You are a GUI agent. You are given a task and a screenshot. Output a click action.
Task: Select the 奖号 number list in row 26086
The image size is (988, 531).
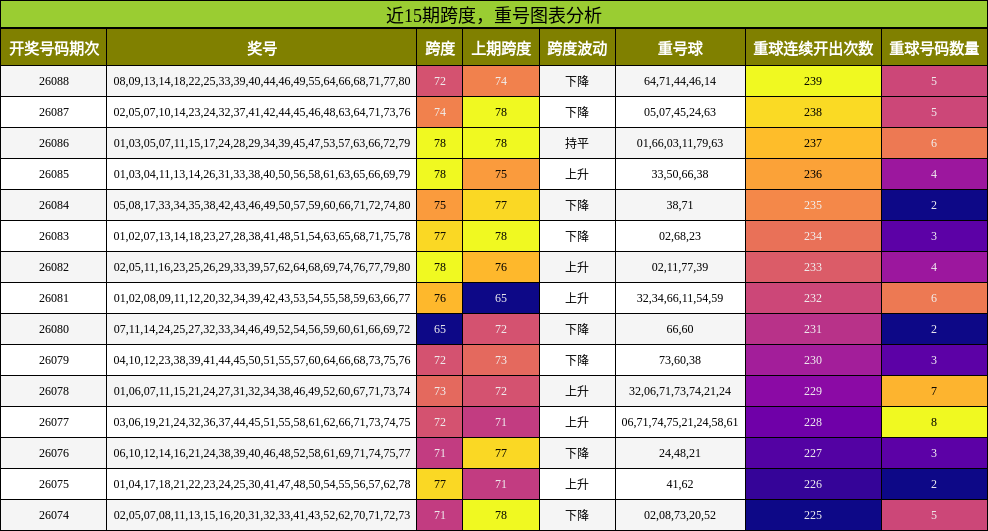tap(261, 143)
